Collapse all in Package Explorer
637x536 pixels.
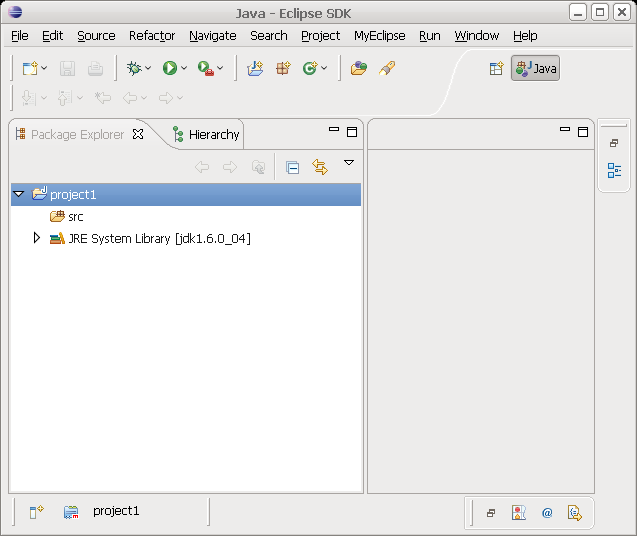click(x=292, y=167)
